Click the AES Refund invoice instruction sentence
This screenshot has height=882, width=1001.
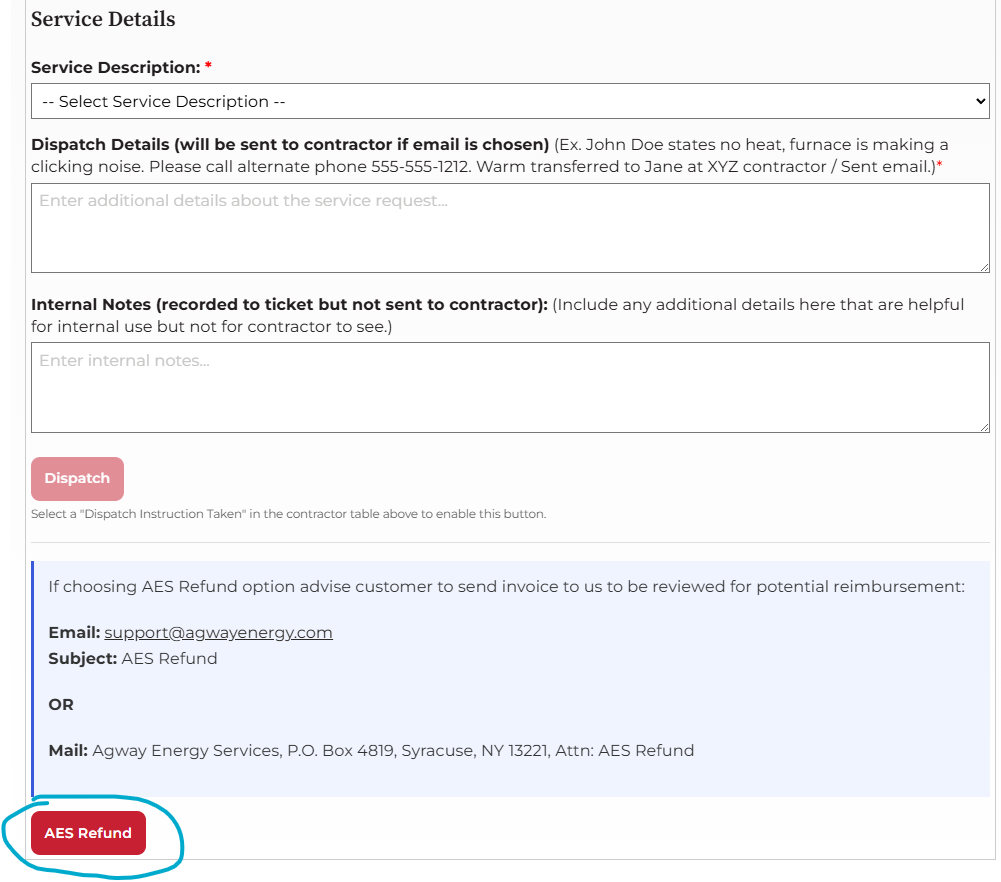[x=506, y=586]
